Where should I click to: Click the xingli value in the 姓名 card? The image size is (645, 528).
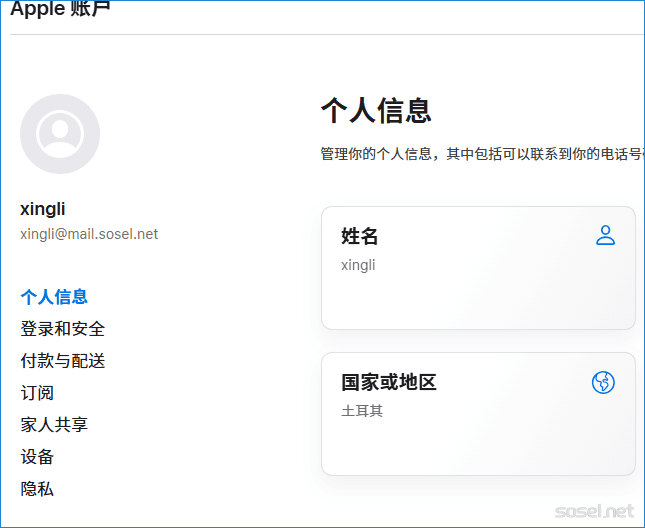tap(358, 265)
